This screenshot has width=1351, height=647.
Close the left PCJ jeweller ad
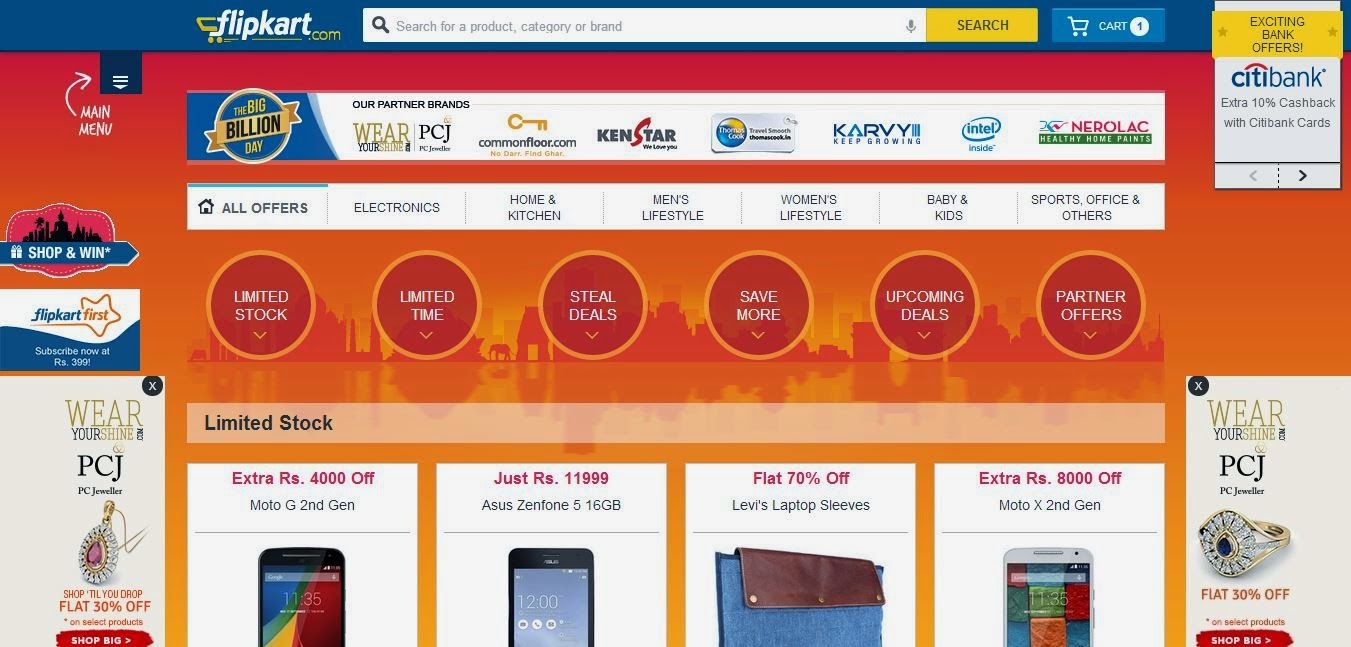point(152,385)
